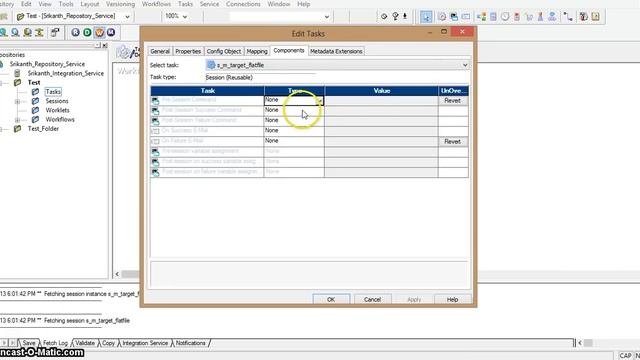
Task: Select Test_Folder in the navigator tree
Action: [x=43, y=129]
